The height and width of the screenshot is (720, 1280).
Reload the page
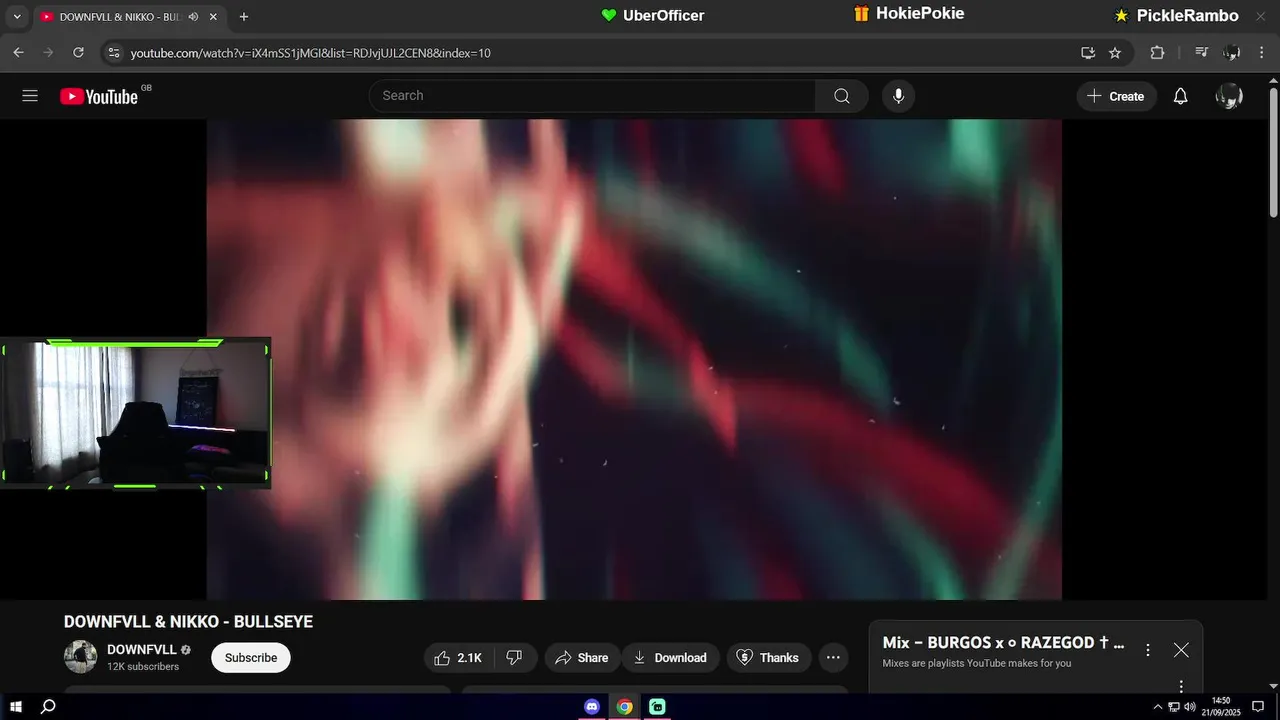coord(78,53)
